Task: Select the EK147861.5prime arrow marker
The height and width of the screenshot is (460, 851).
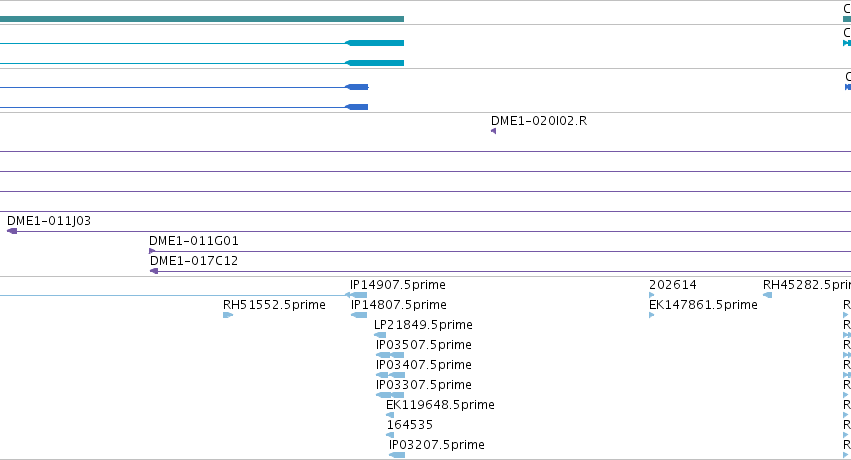Action: click(652, 315)
